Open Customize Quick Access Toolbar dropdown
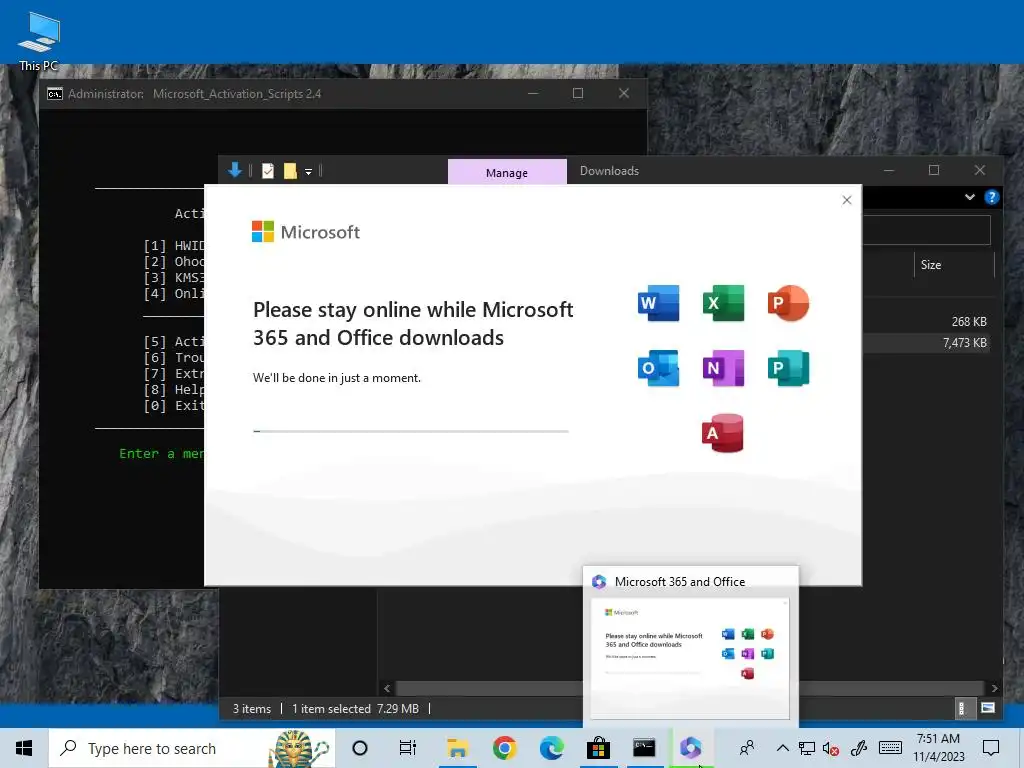Viewport: 1024px width, 768px height. coord(308,172)
